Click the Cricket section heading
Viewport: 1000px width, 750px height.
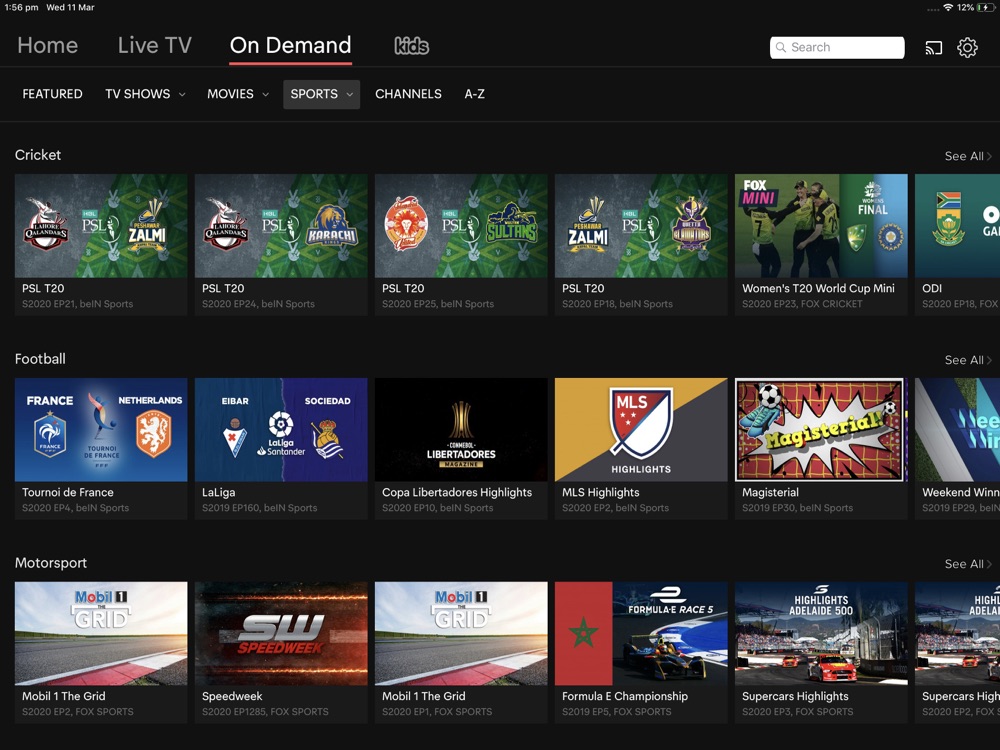click(38, 155)
